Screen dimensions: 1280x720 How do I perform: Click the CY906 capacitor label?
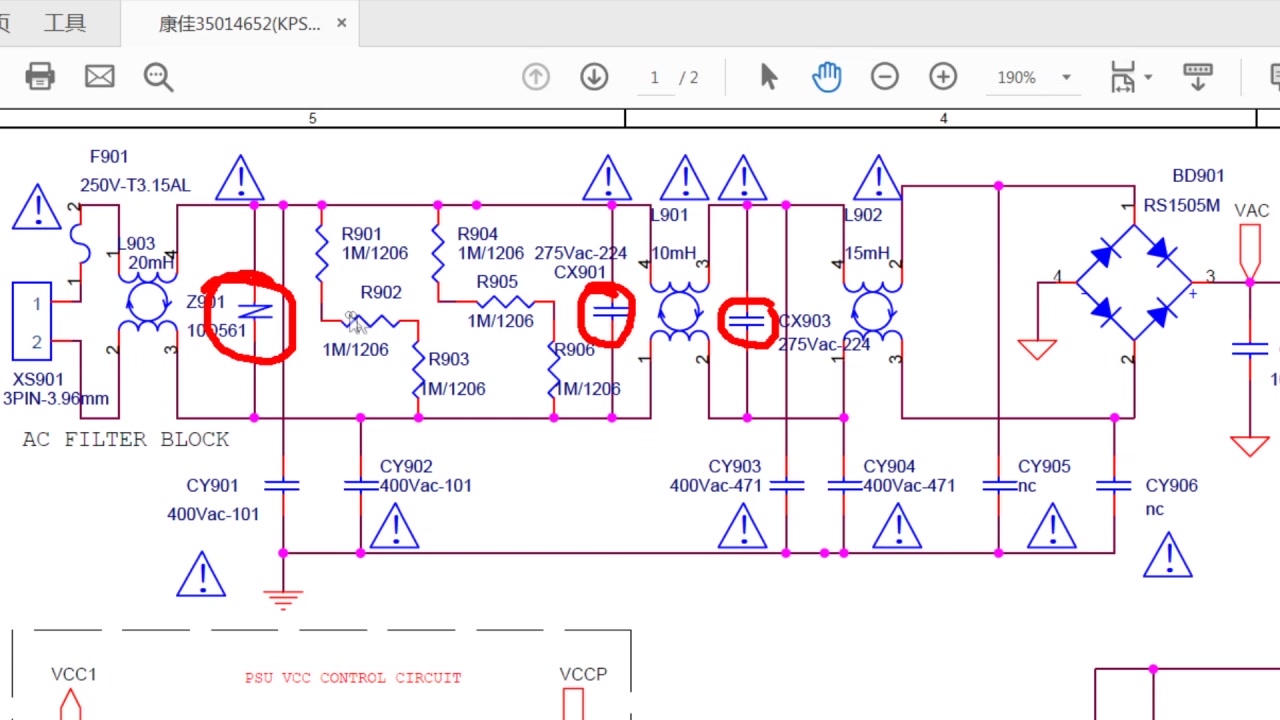click(1171, 486)
